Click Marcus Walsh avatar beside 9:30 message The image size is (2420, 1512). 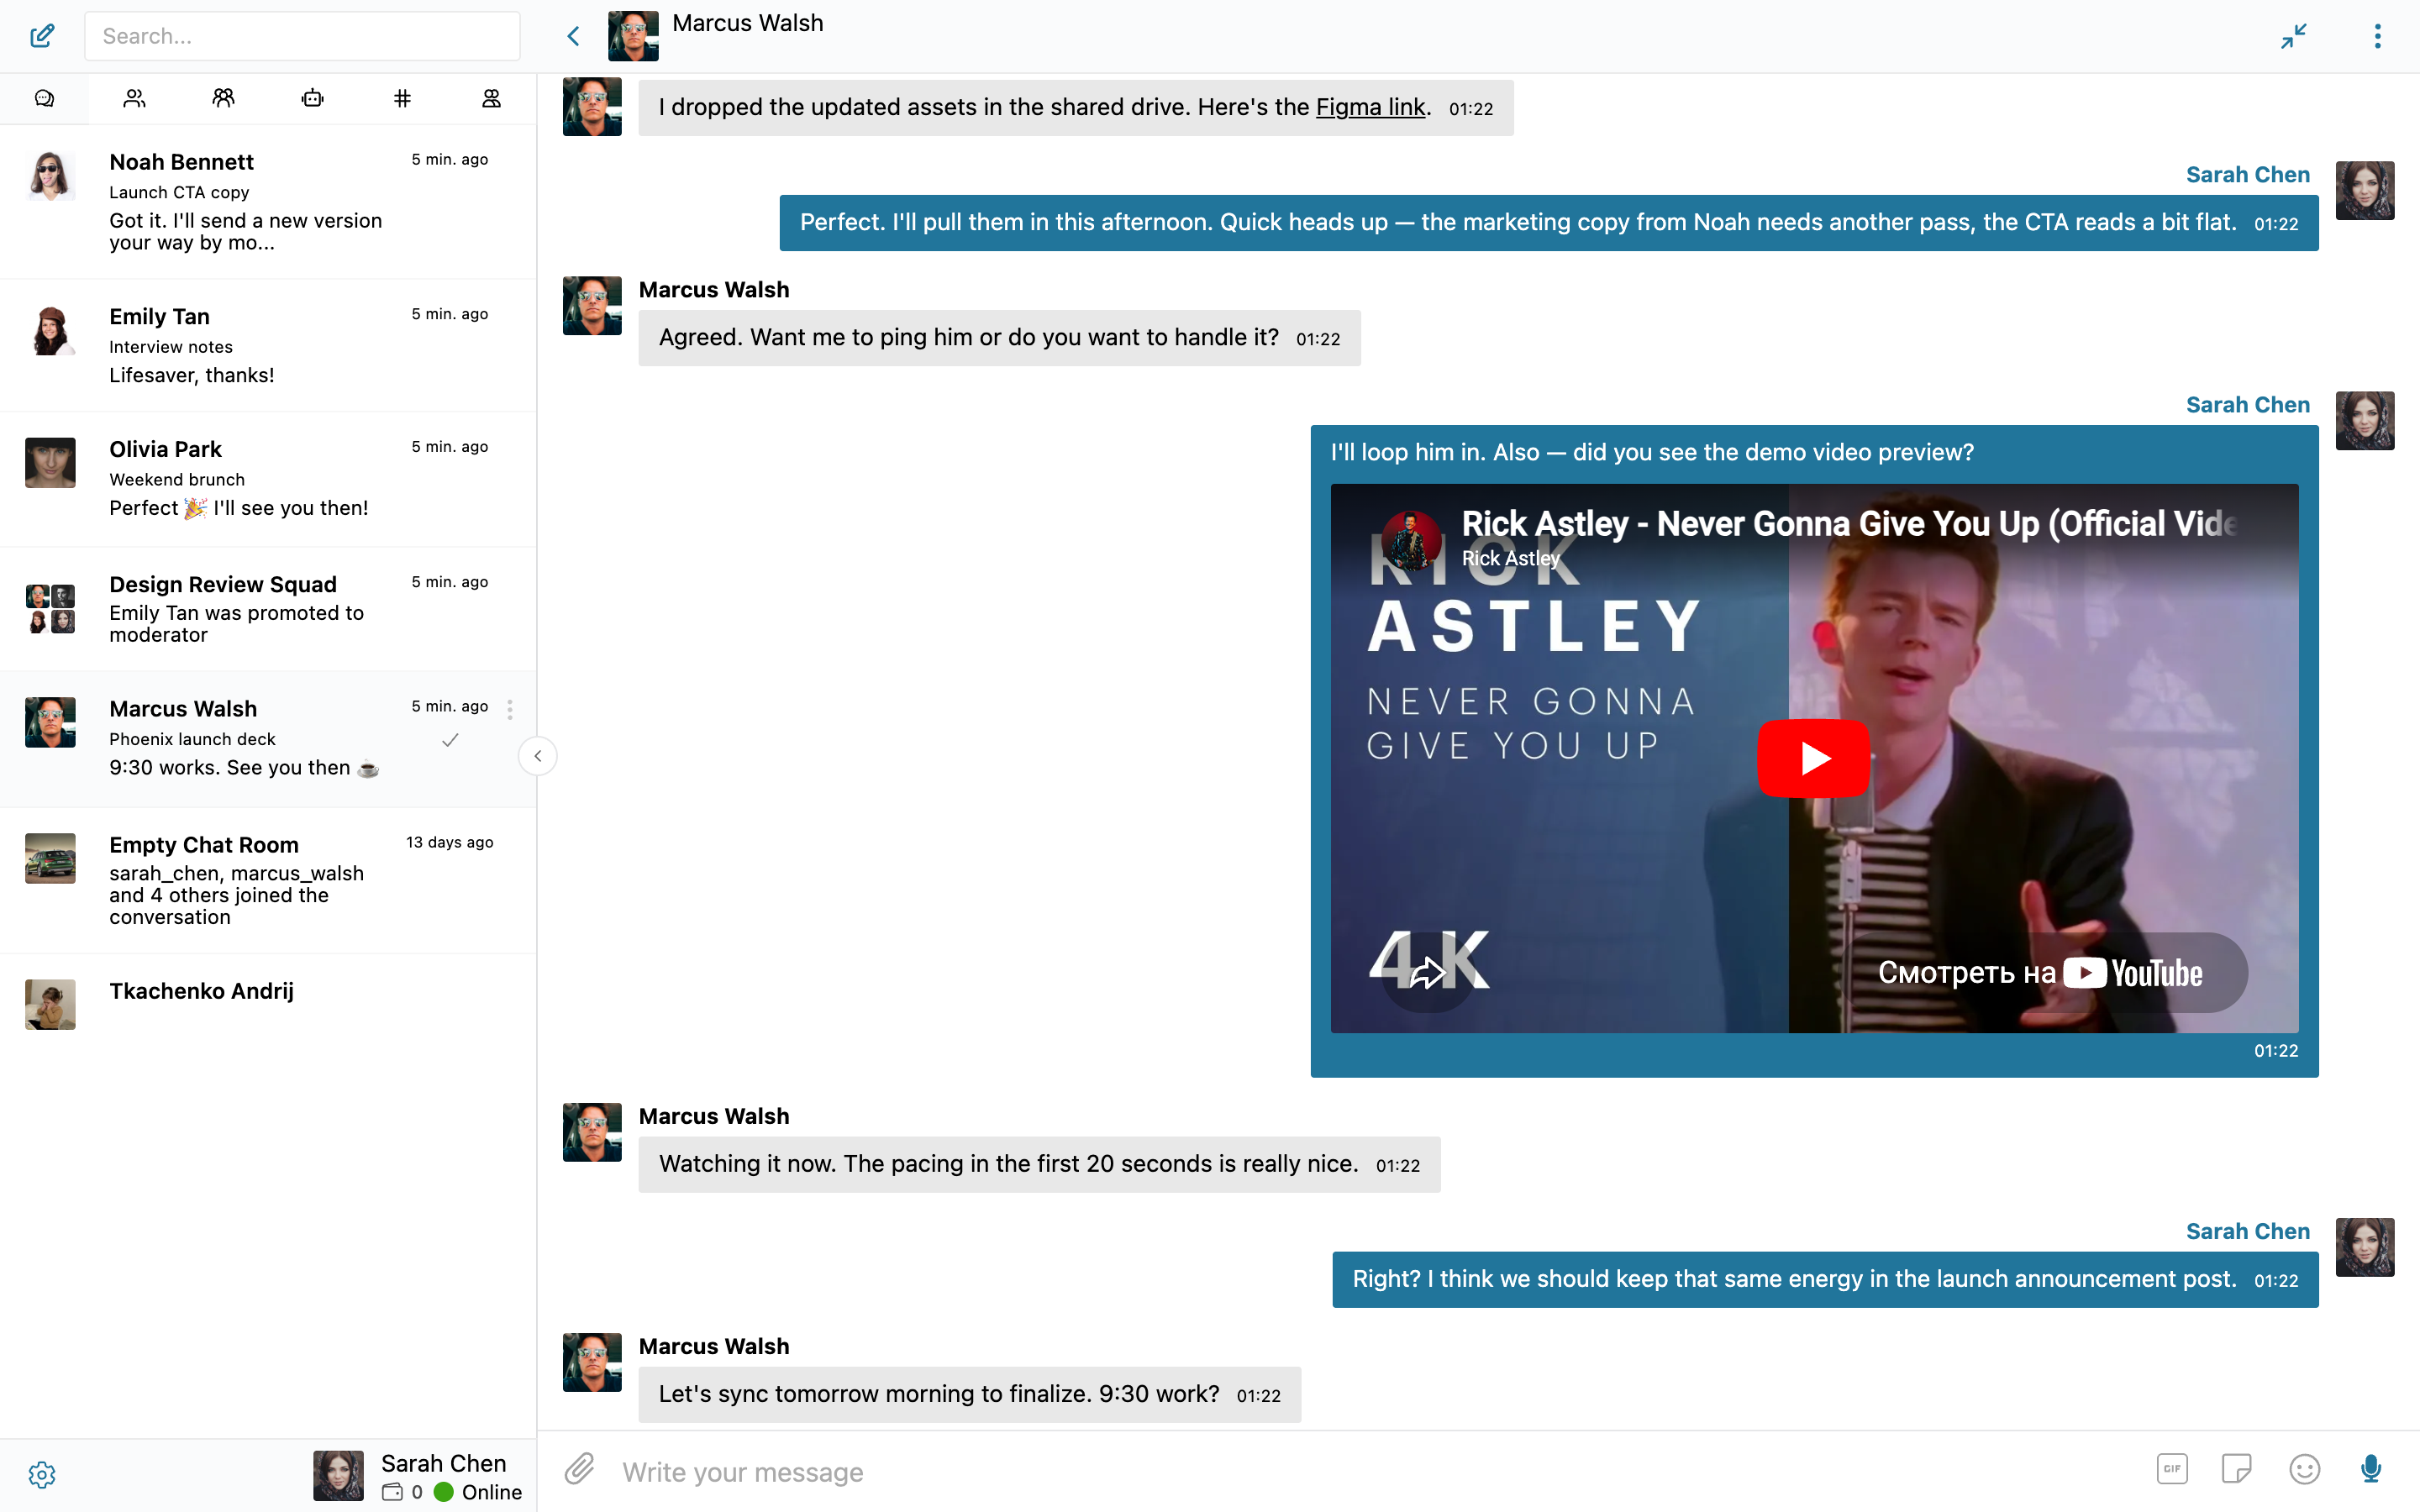coord(592,1362)
